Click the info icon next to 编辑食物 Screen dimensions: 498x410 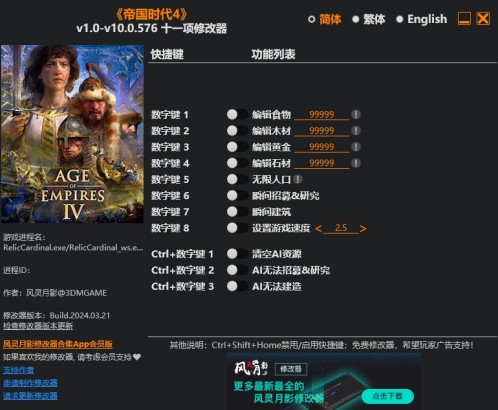[x=356, y=114]
